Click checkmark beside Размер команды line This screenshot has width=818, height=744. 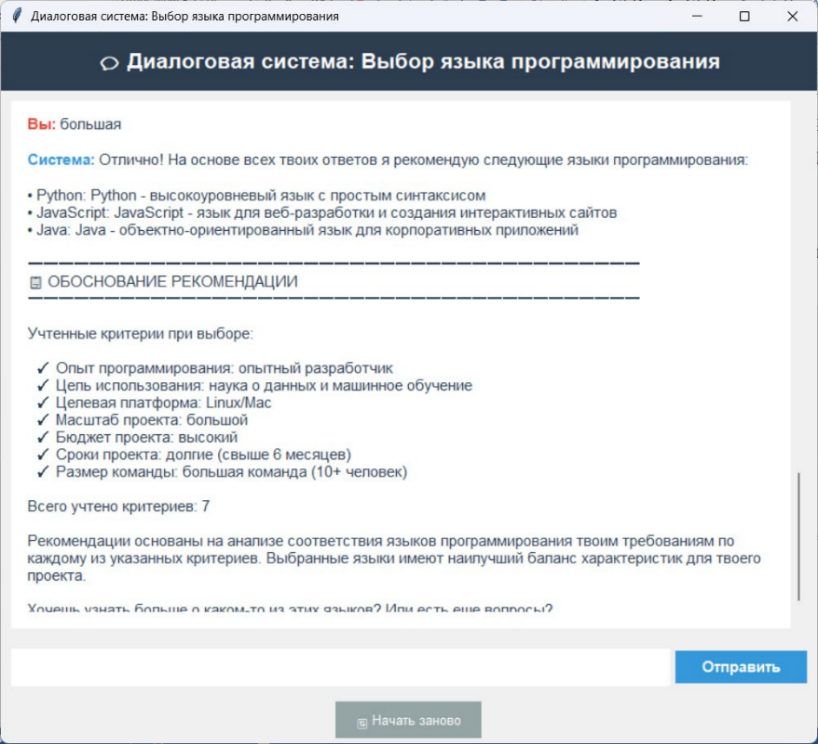pos(43,472)
